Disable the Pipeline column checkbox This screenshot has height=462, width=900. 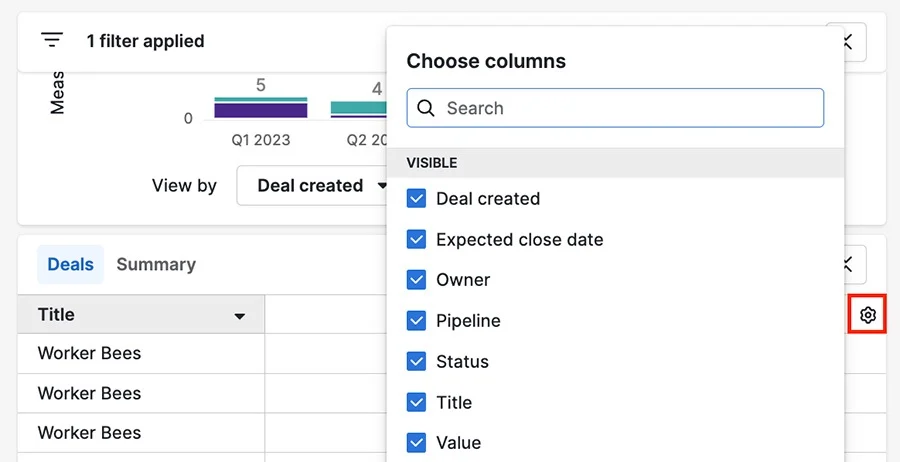point(416,320)
